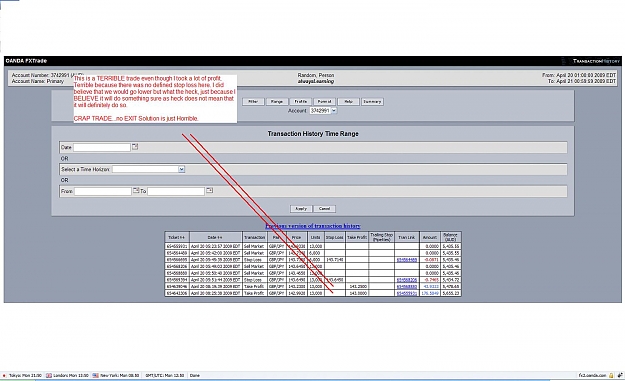This screenshot has height=381, width=625.
Task: Sort by the Ticket column header
Action: pos(177,237)
